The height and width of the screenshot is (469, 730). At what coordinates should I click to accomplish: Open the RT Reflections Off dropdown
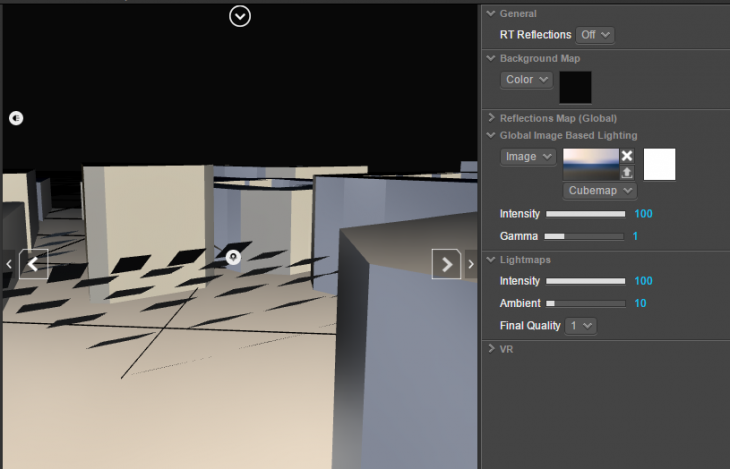point(596,35)
